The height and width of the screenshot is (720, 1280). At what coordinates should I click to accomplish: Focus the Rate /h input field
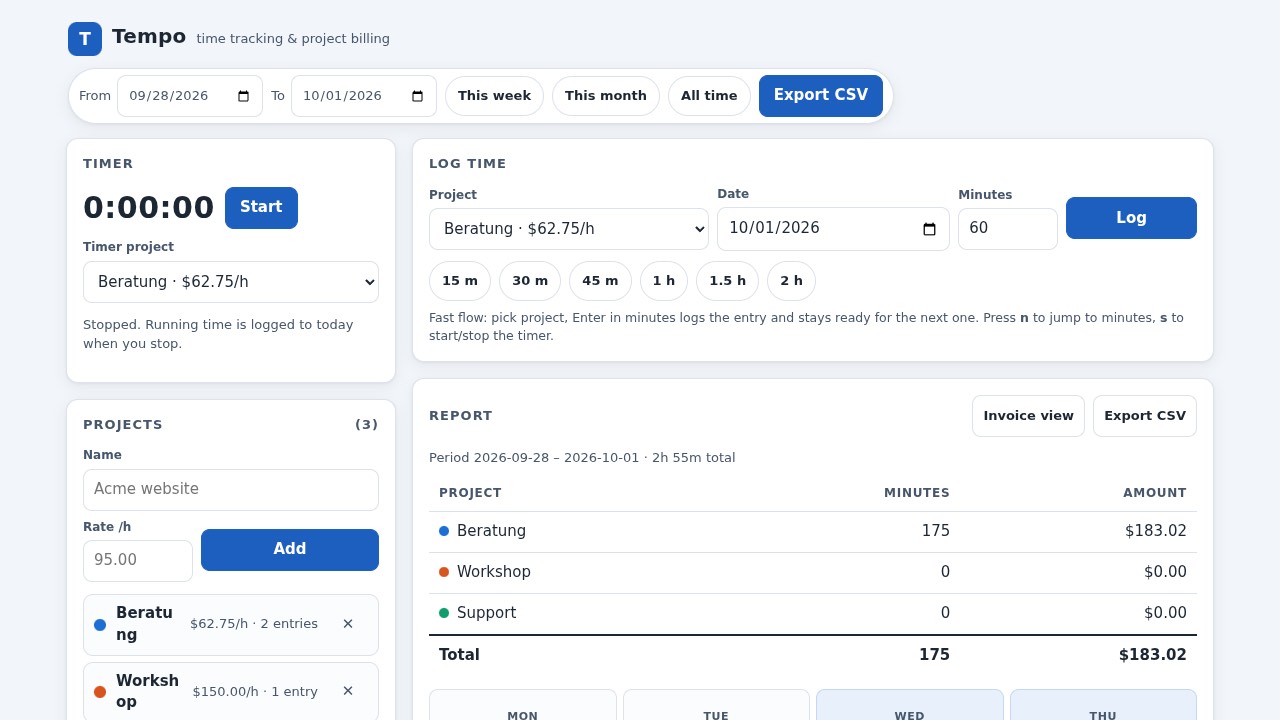[x=138, y=561]
